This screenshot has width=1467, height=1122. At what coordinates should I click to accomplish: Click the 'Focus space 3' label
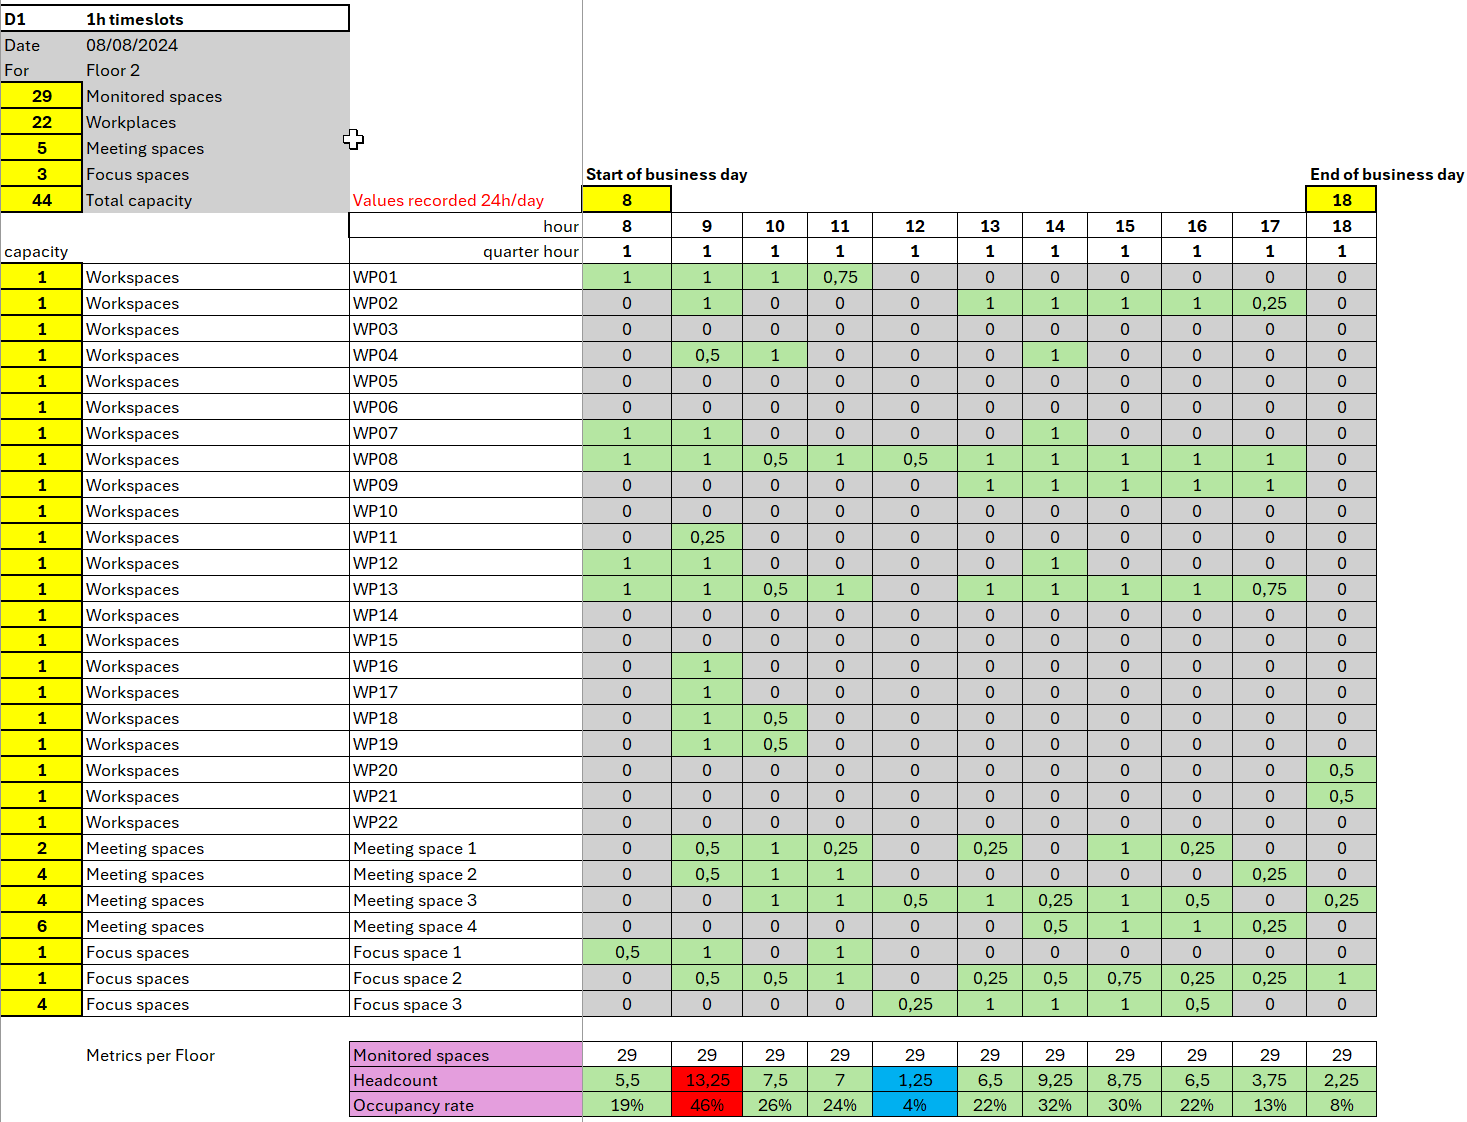click(466, 1004)
